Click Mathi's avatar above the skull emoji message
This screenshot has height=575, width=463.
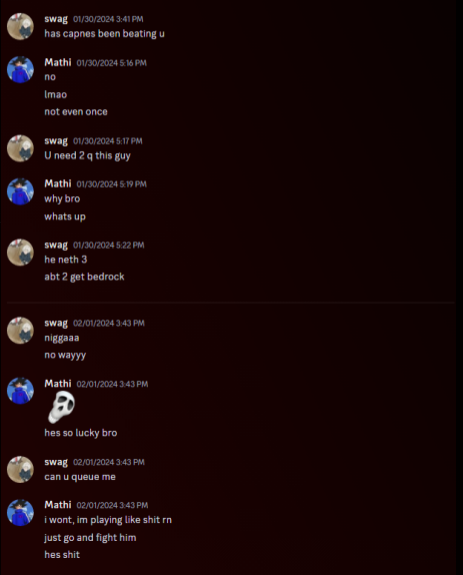tap(21, 391)
